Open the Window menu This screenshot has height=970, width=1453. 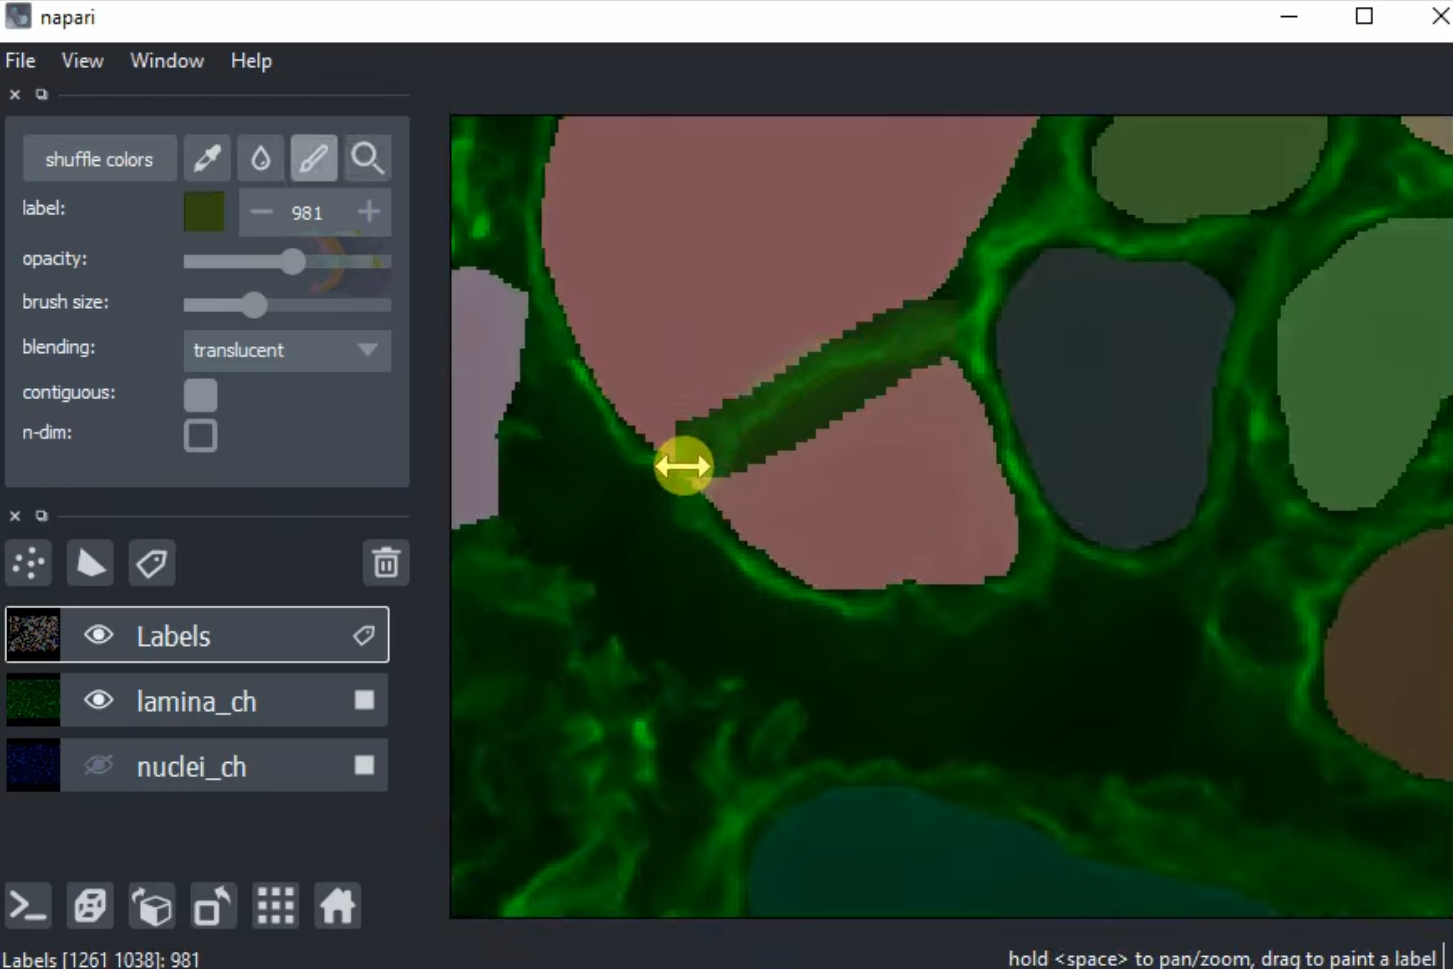[166, 61]
